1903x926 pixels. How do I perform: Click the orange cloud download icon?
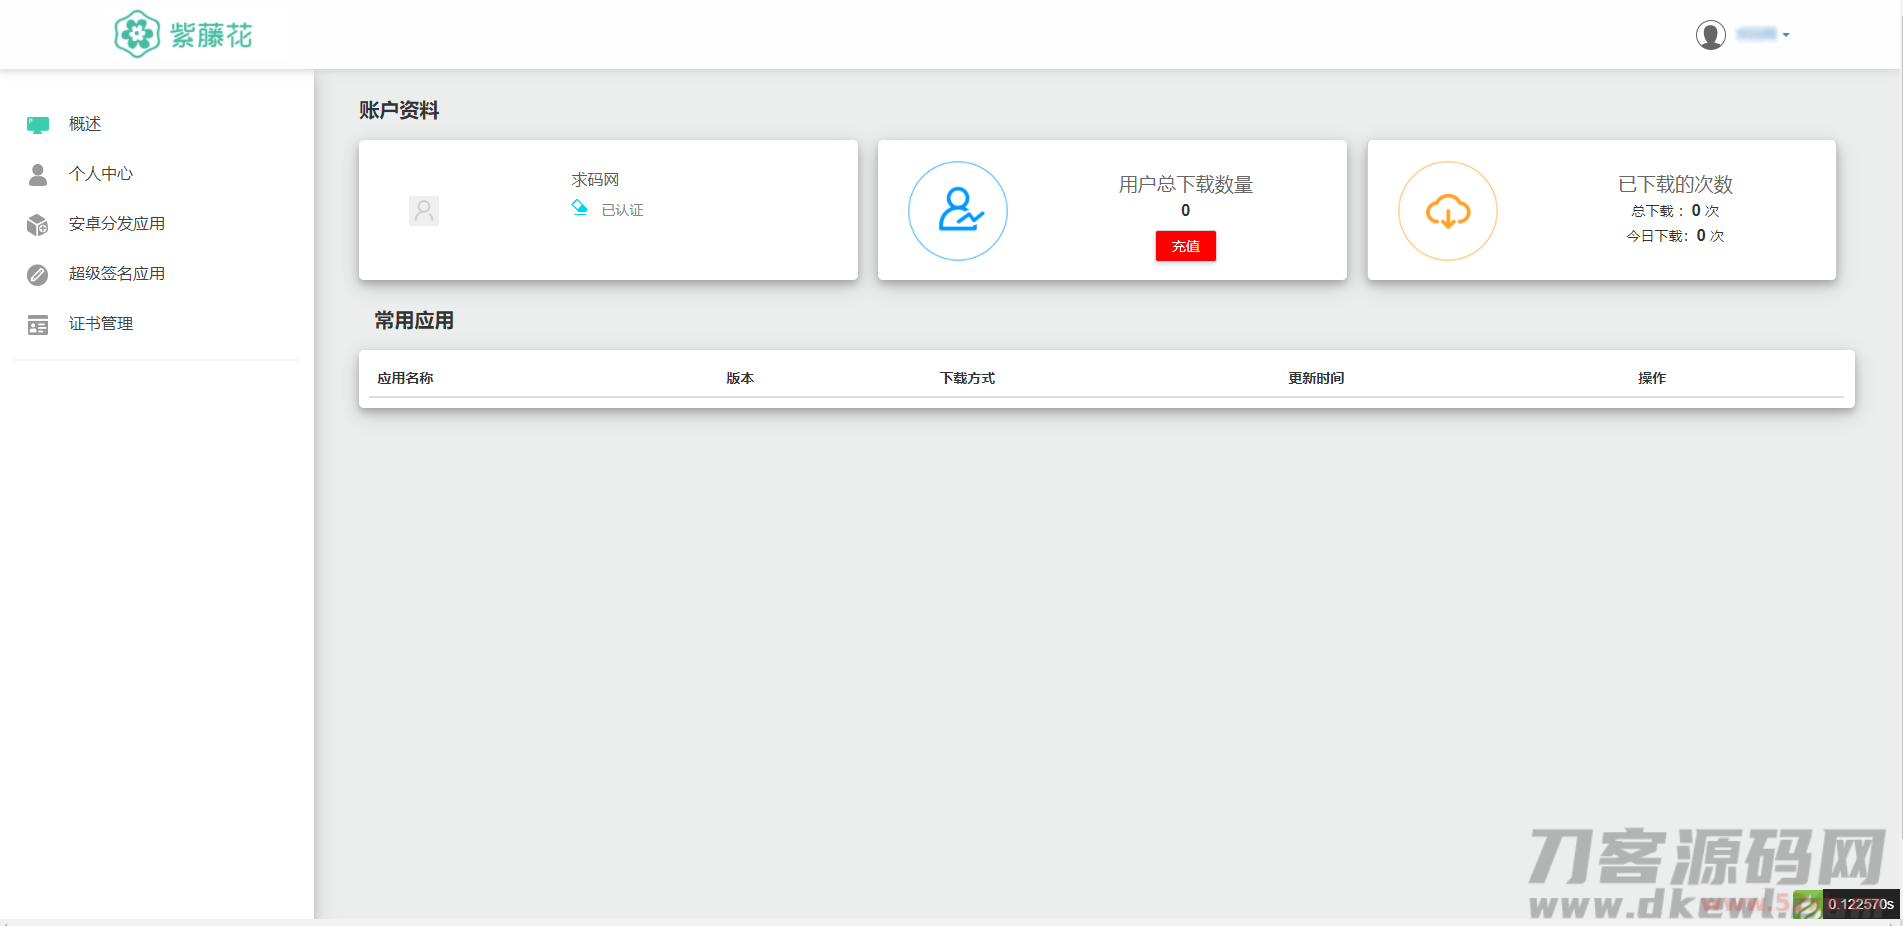tap(1447, 211)
